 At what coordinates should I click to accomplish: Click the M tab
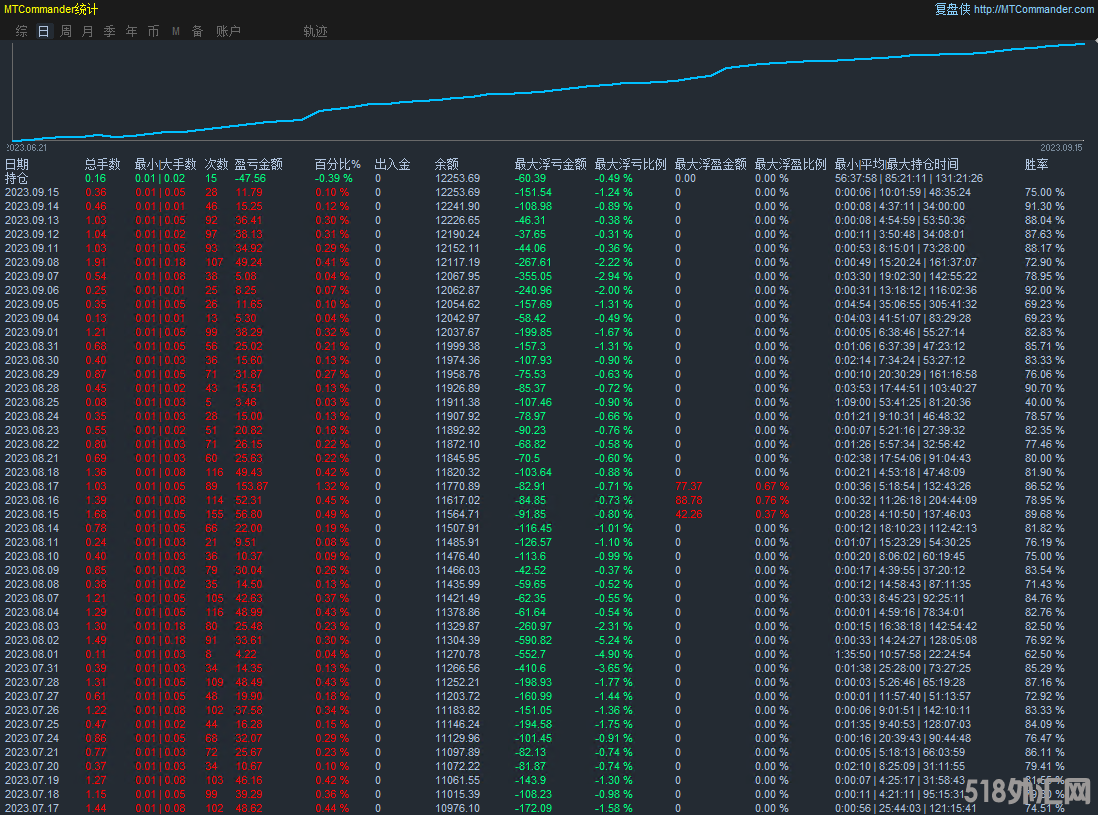176,31
